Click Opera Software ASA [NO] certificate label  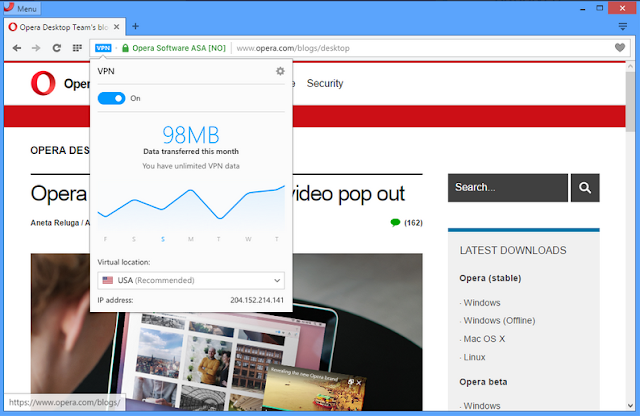pos(179,48)
